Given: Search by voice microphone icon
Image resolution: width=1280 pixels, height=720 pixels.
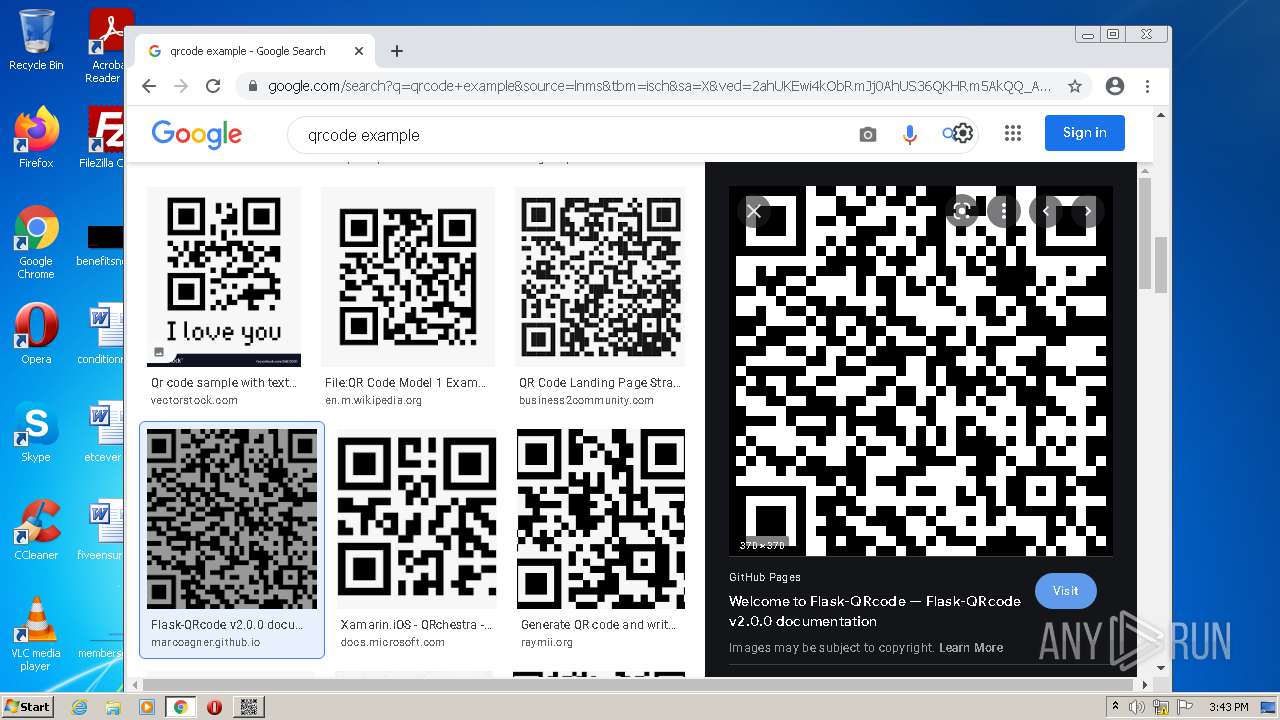Looking at the screenshot, I should tap(910, 135).
